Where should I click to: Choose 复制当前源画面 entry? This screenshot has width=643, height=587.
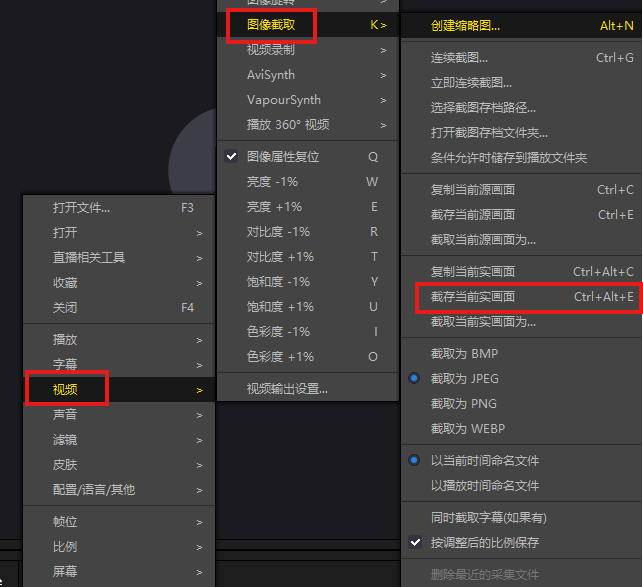pos(521,190)
